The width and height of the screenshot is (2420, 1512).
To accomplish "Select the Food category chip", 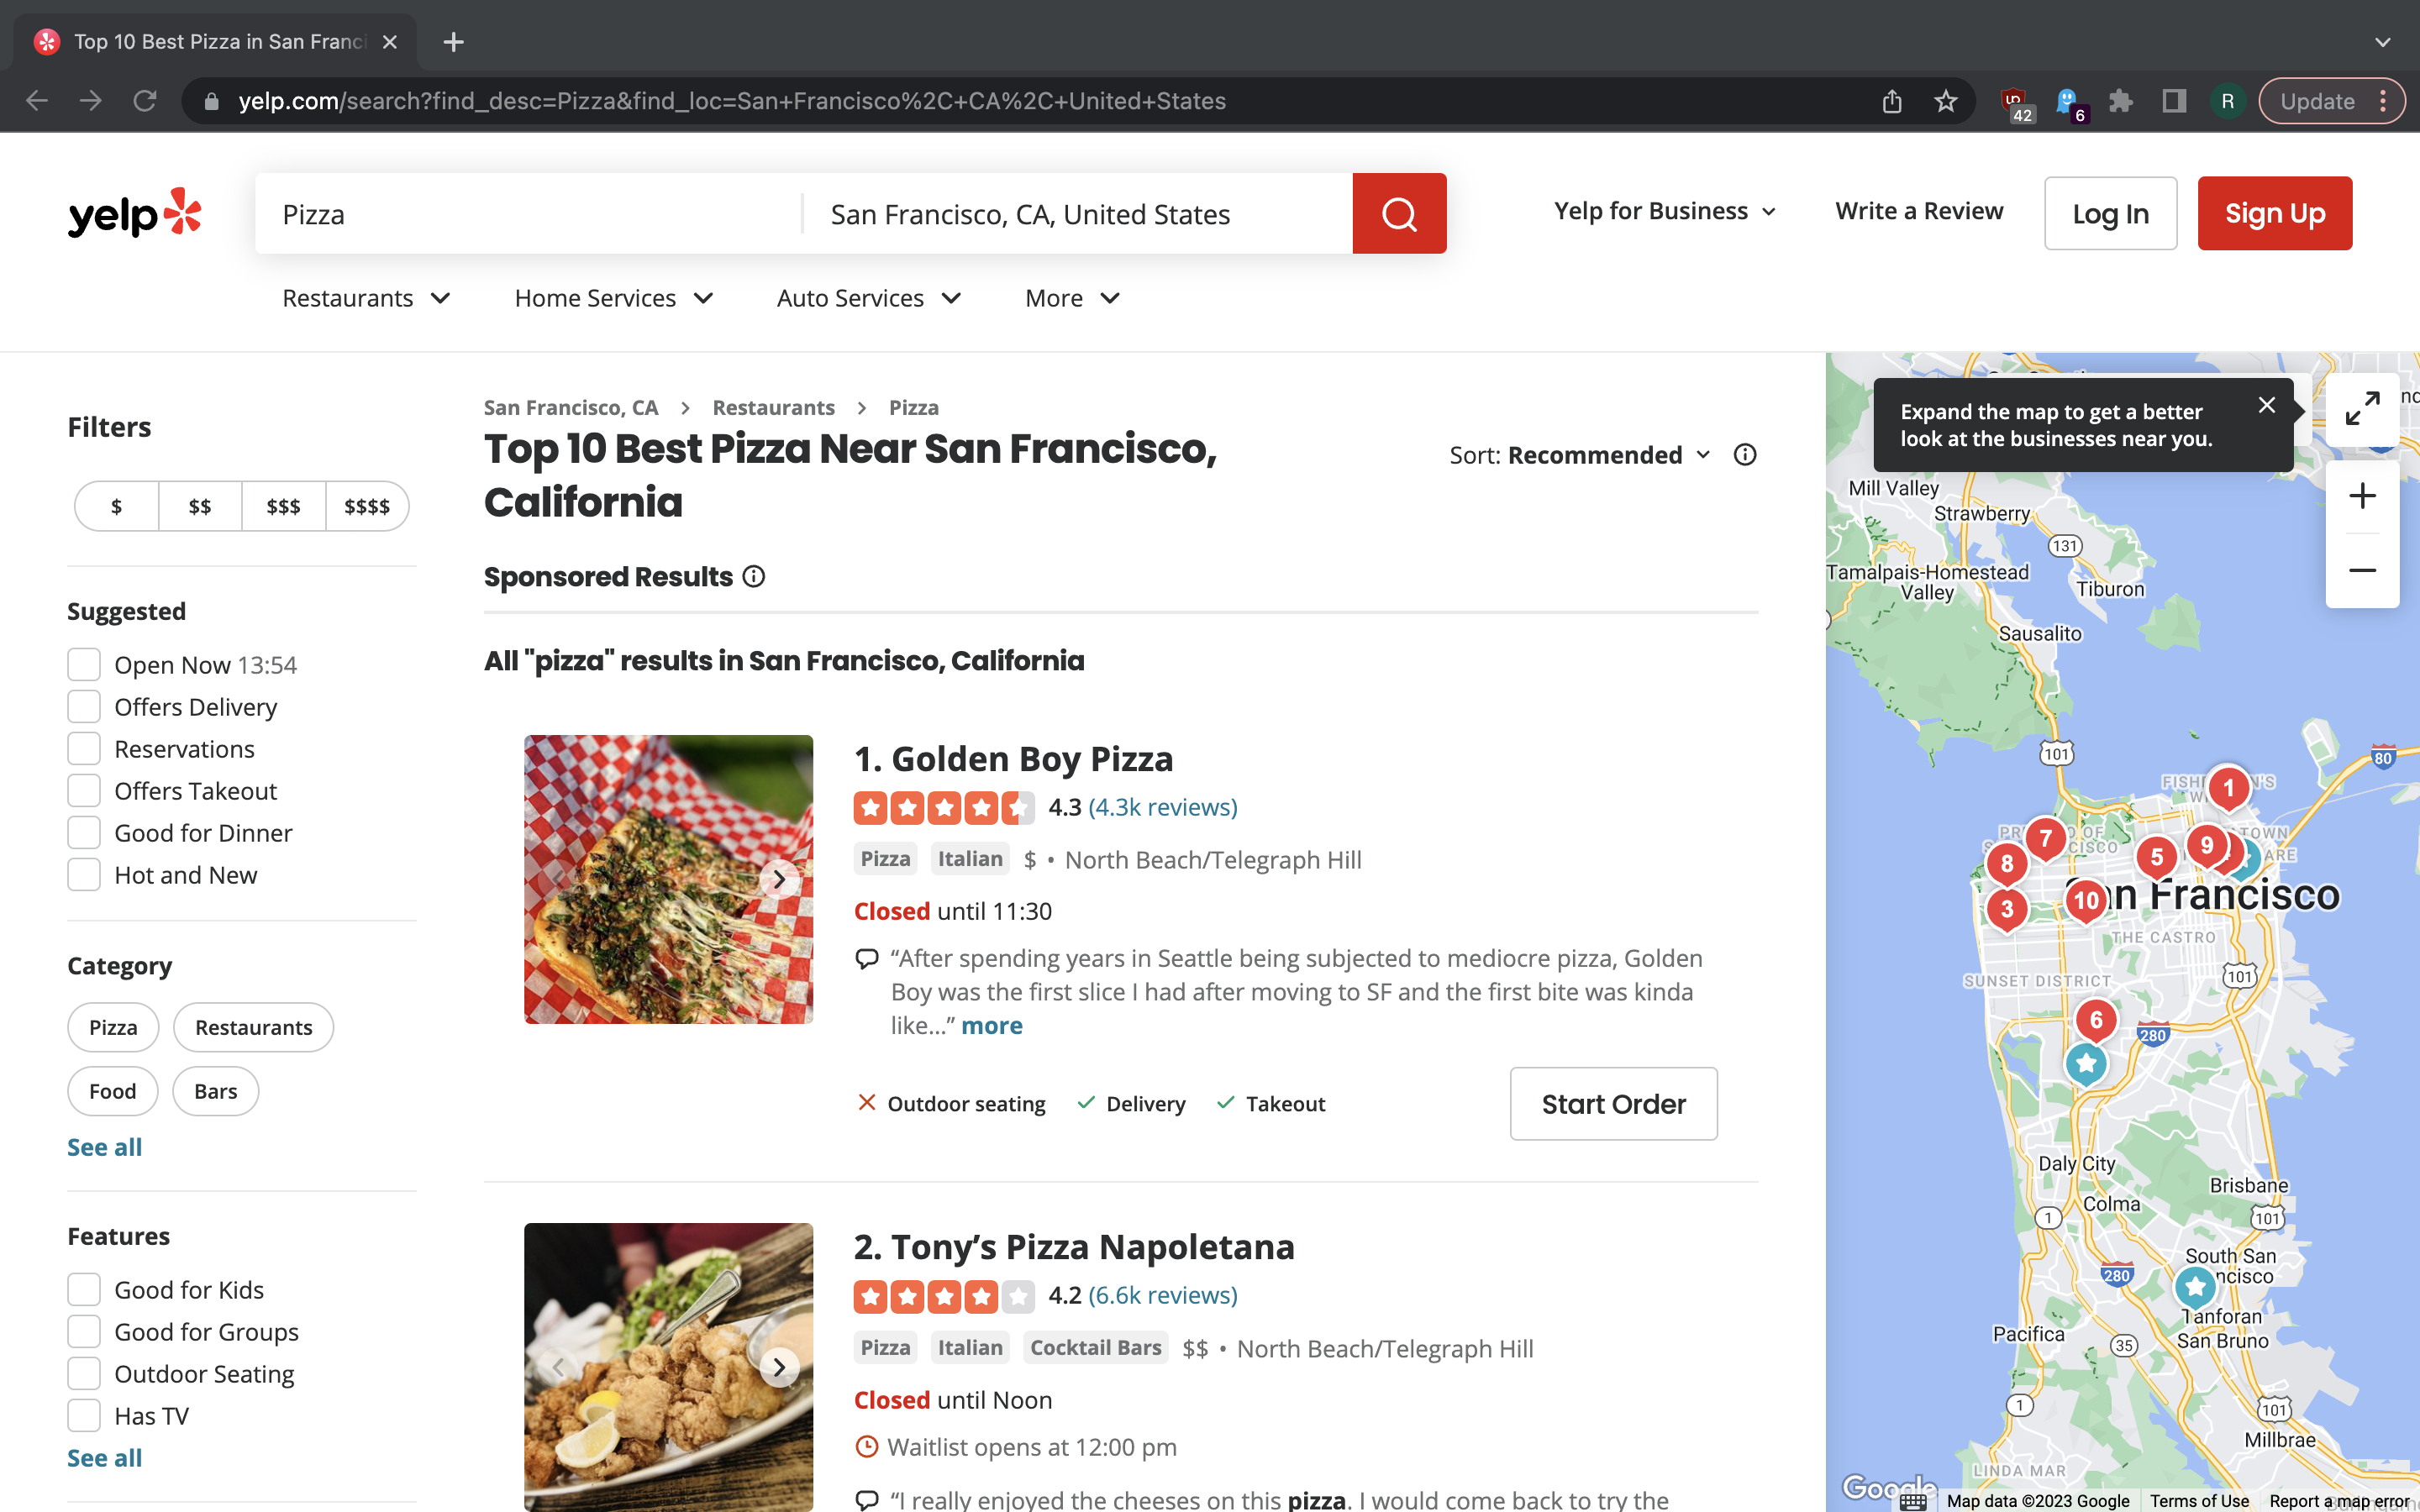I will tap(112, 1091).
